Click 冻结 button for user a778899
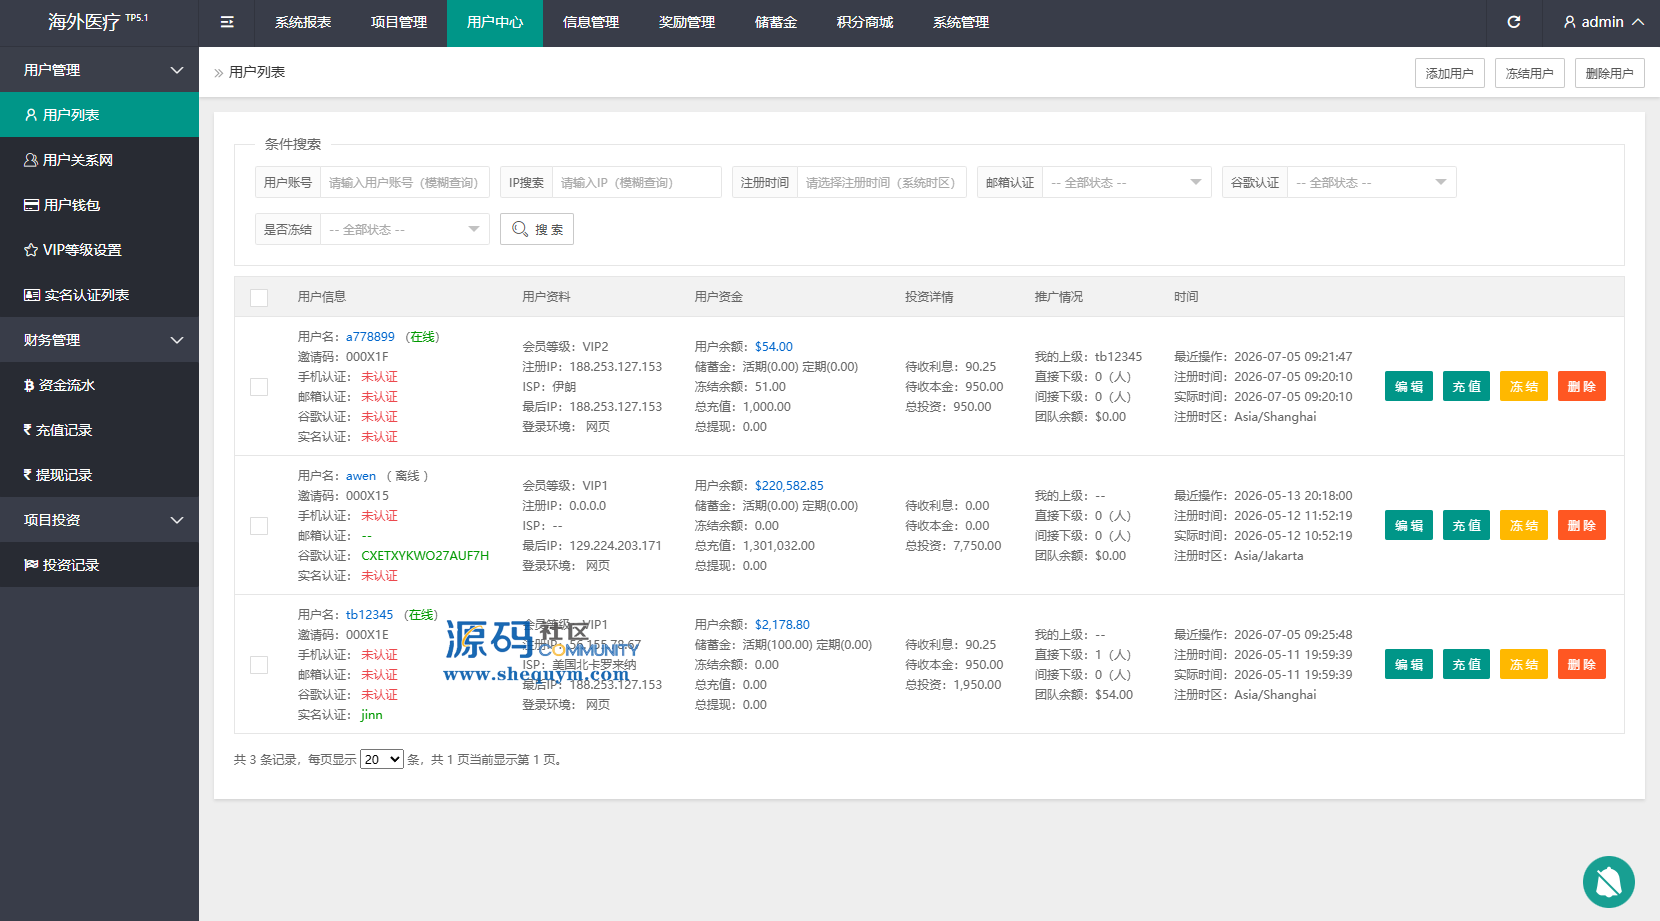This screenshot has width=1660, height=921. (x=1524, y=386)
